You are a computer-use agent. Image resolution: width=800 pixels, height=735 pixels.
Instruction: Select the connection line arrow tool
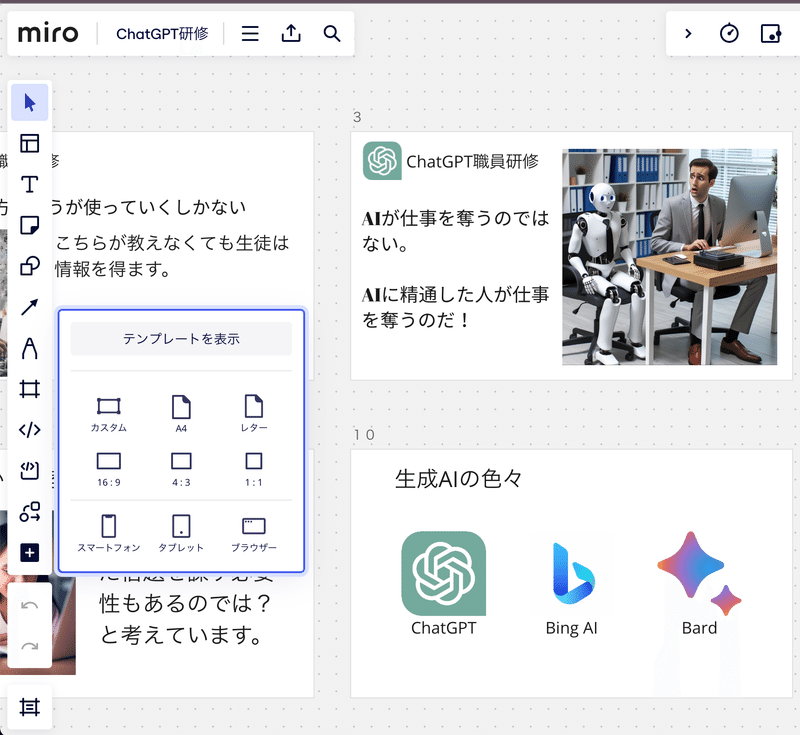(30, 307)
